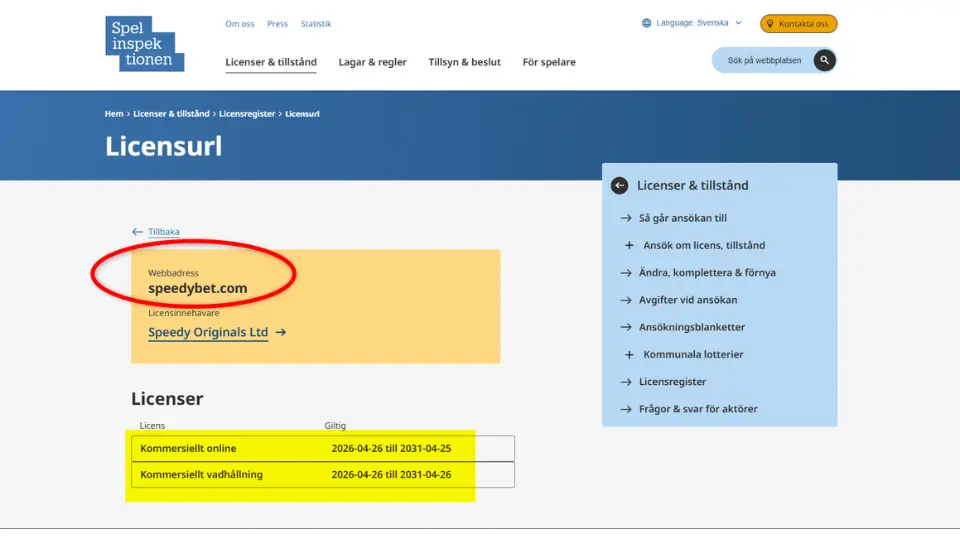Image resolution: width=960 pixels, height=540 pixels.
Task: Open Ansök om licens, tillstånd sidebar link
Action: click(704, 246)
